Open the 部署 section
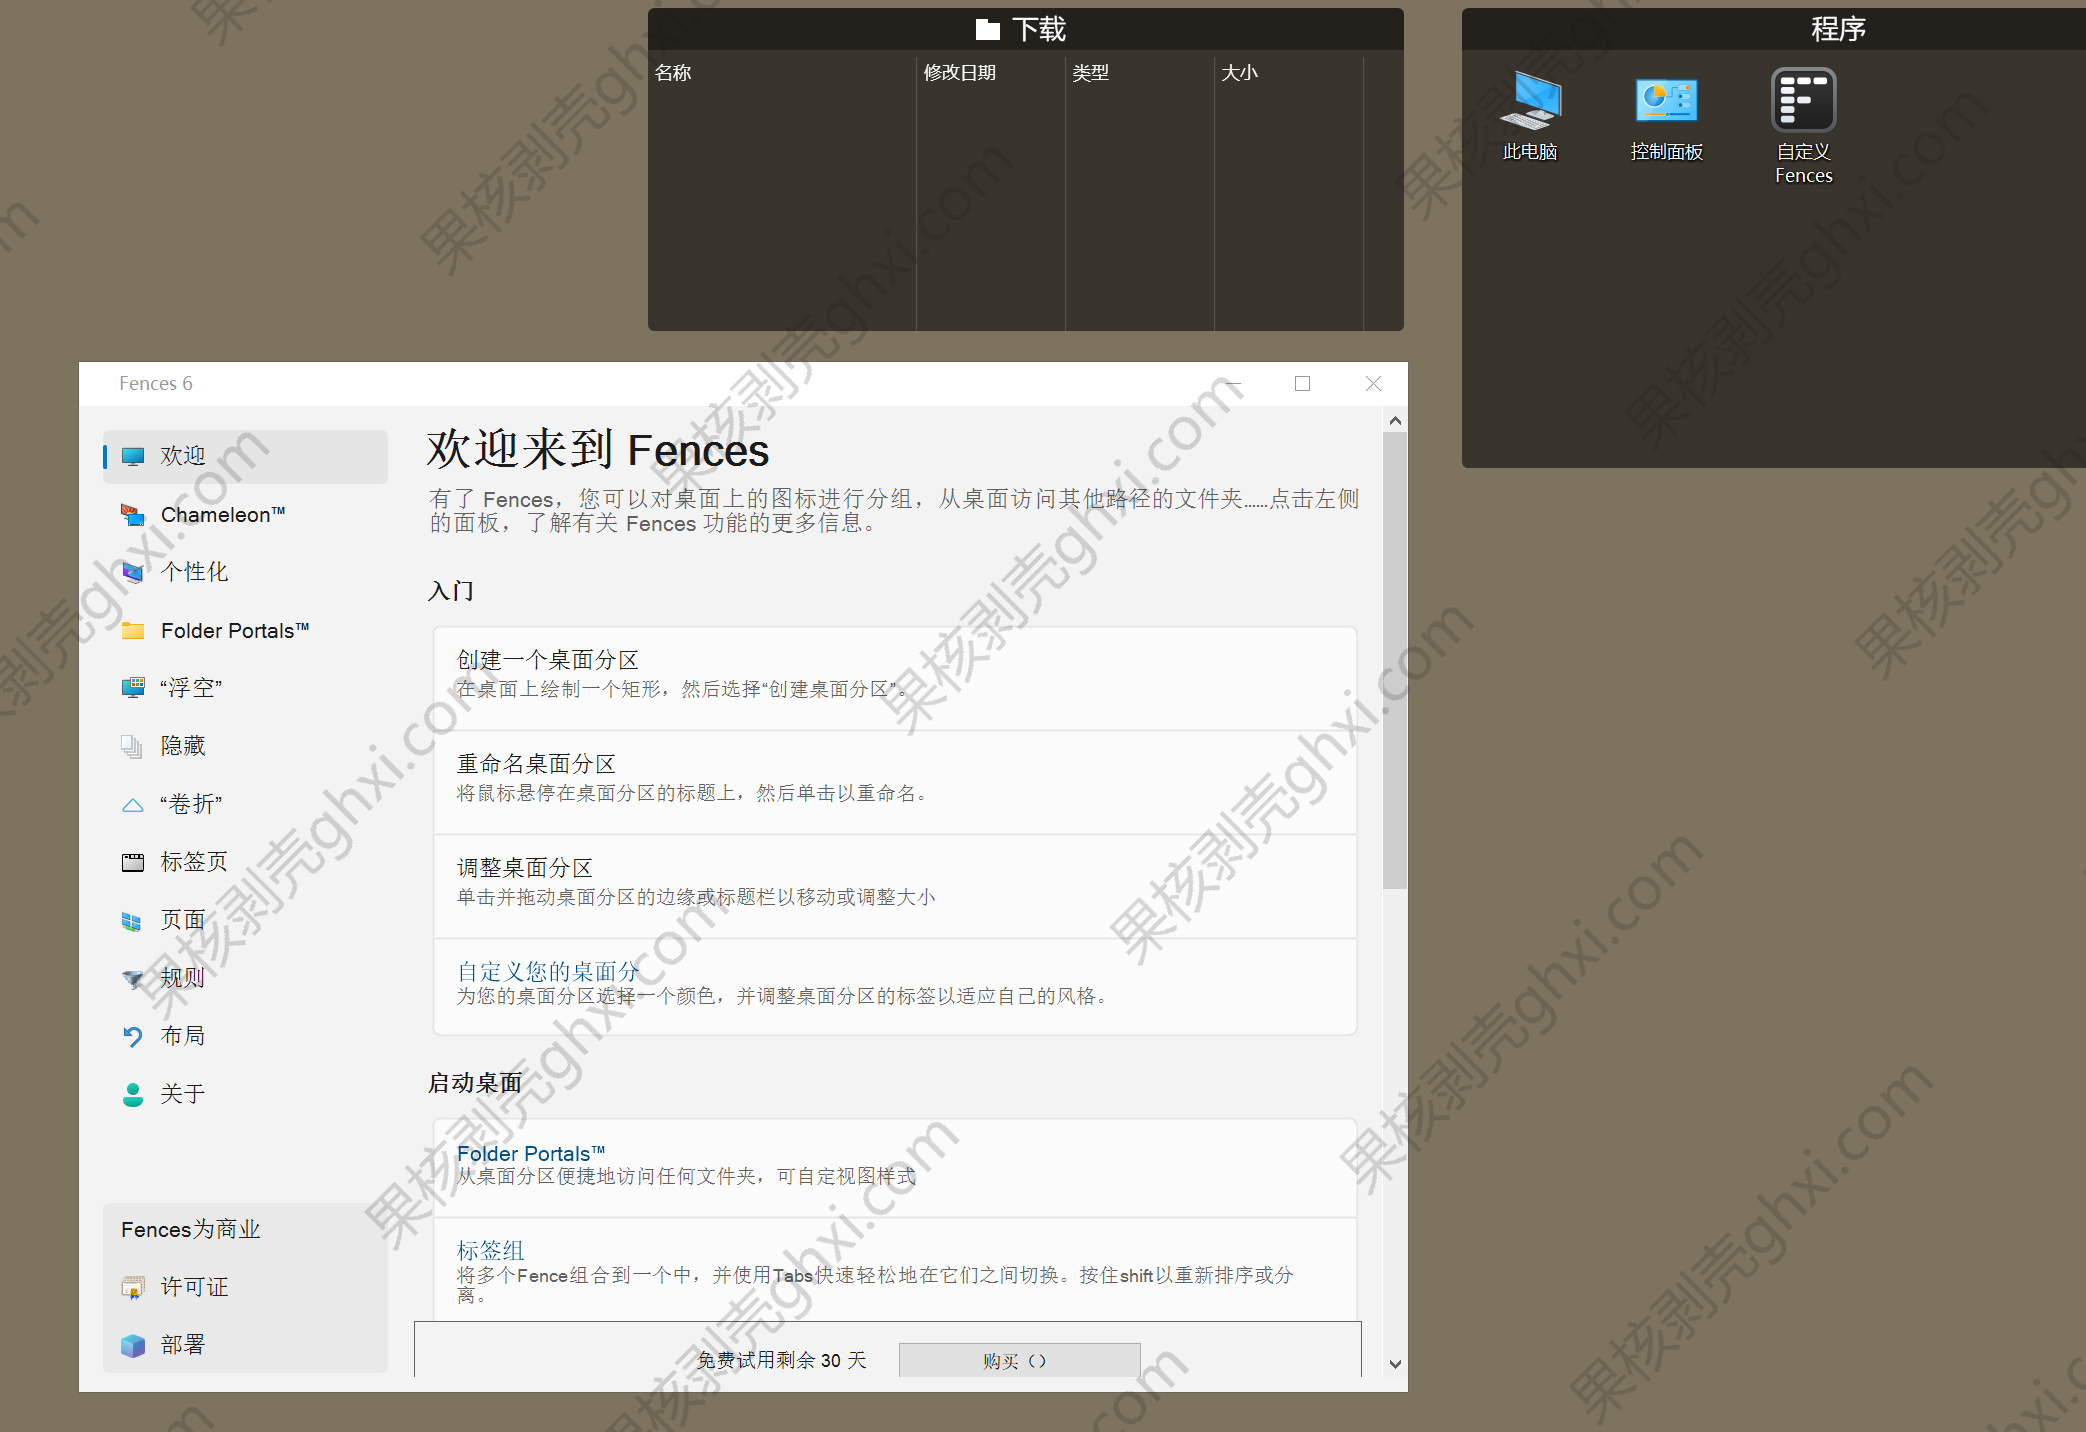Screen dimensions: 2086x1432 [x=185, y=1345]
